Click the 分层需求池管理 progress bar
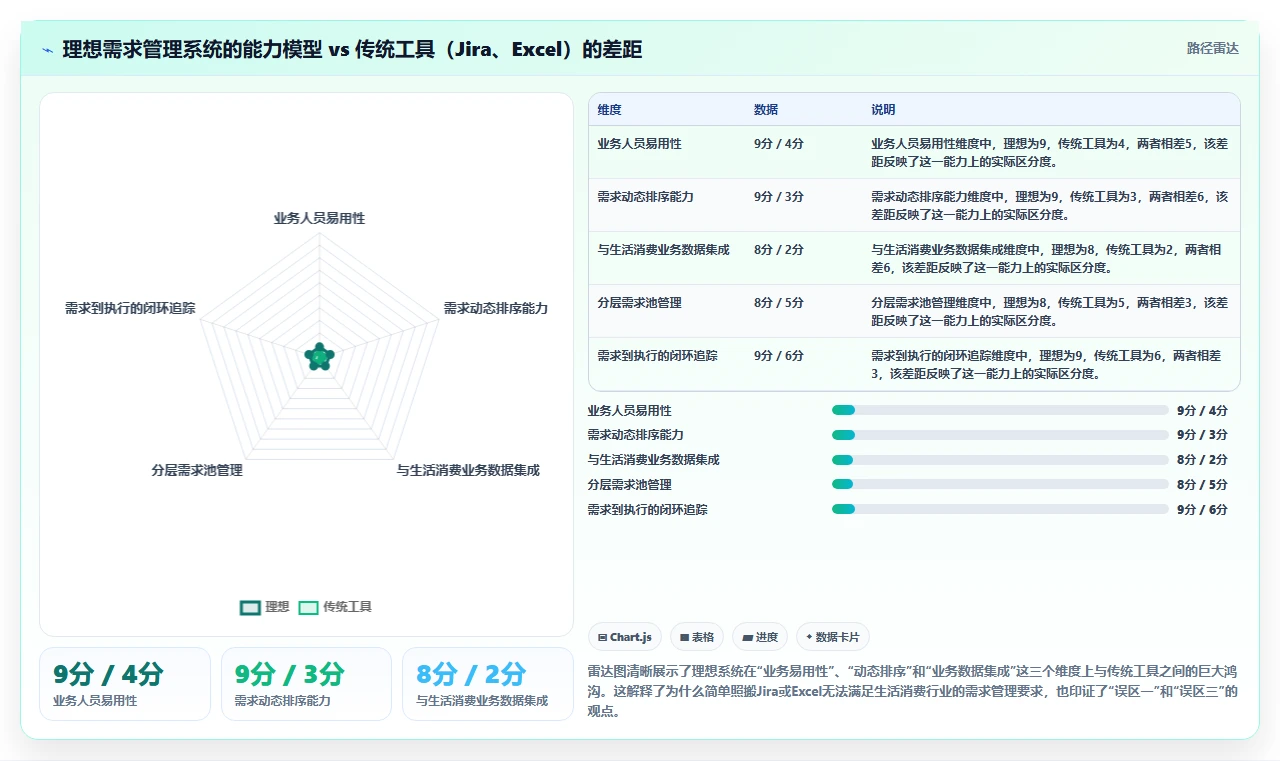This screenshot has width=1280, height=761. click(1000, 484)
